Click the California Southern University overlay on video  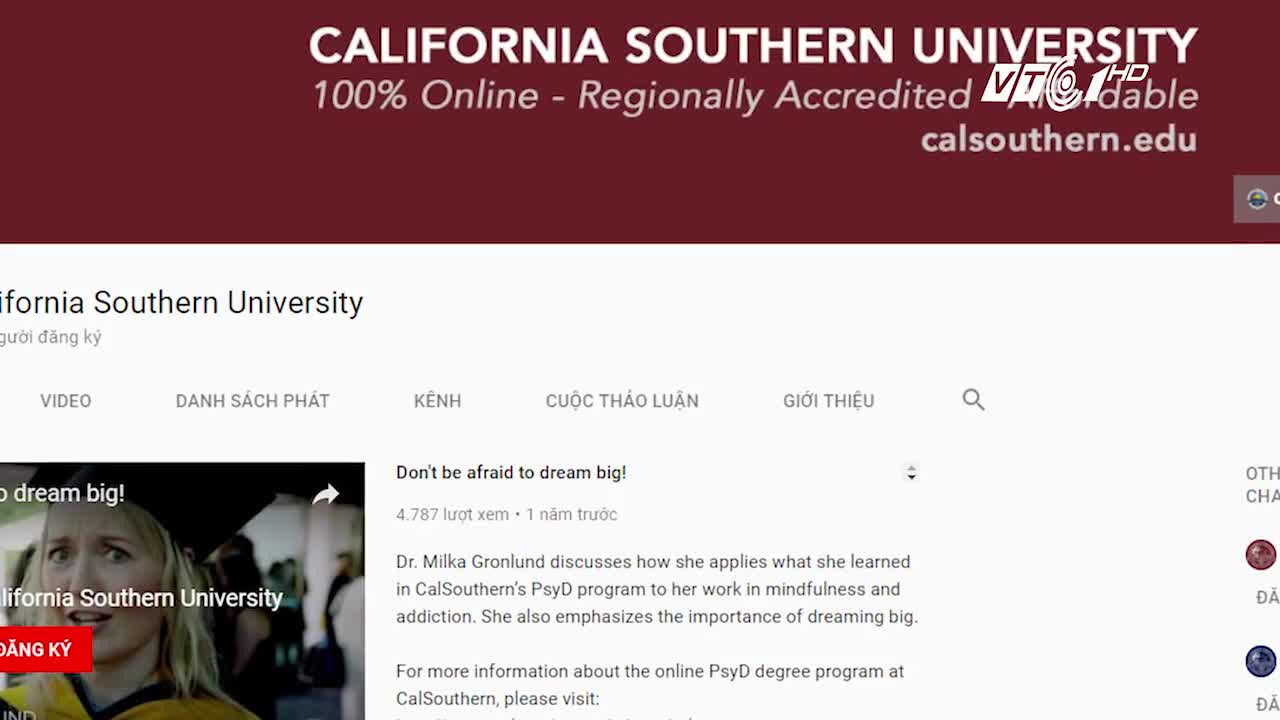pos(141,598)
